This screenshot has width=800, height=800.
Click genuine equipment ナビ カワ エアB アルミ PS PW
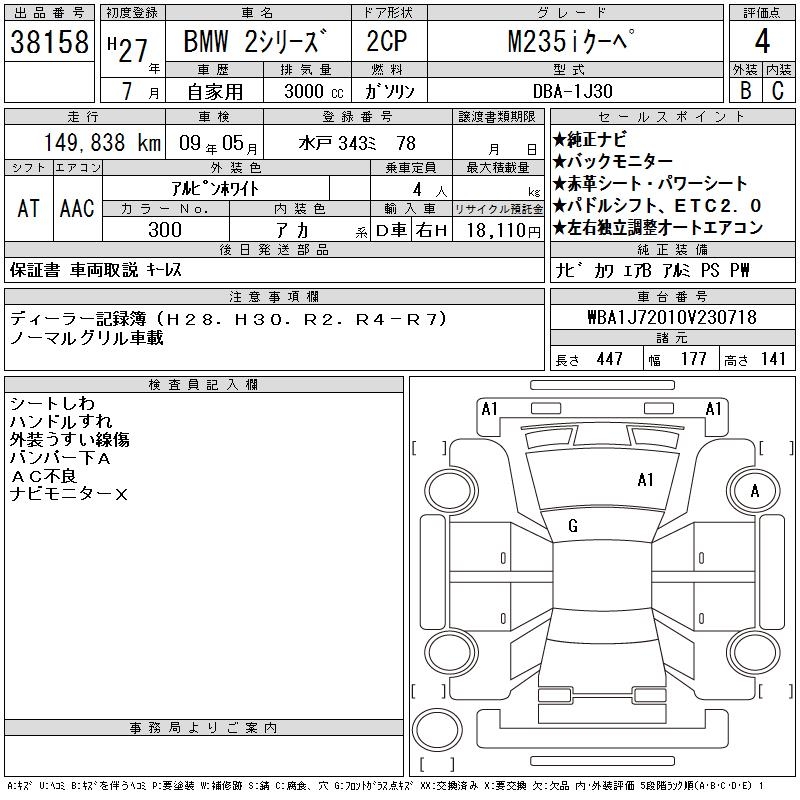tap(653, 270)
